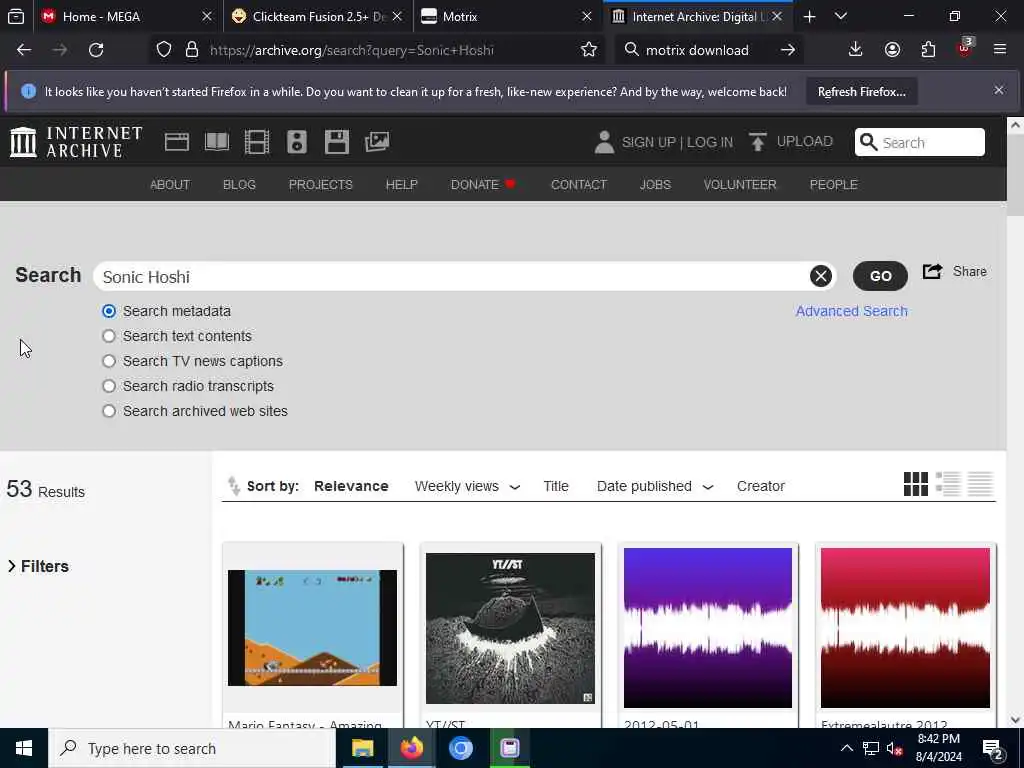Toggle sort direction arrows icon

(234, 486)
